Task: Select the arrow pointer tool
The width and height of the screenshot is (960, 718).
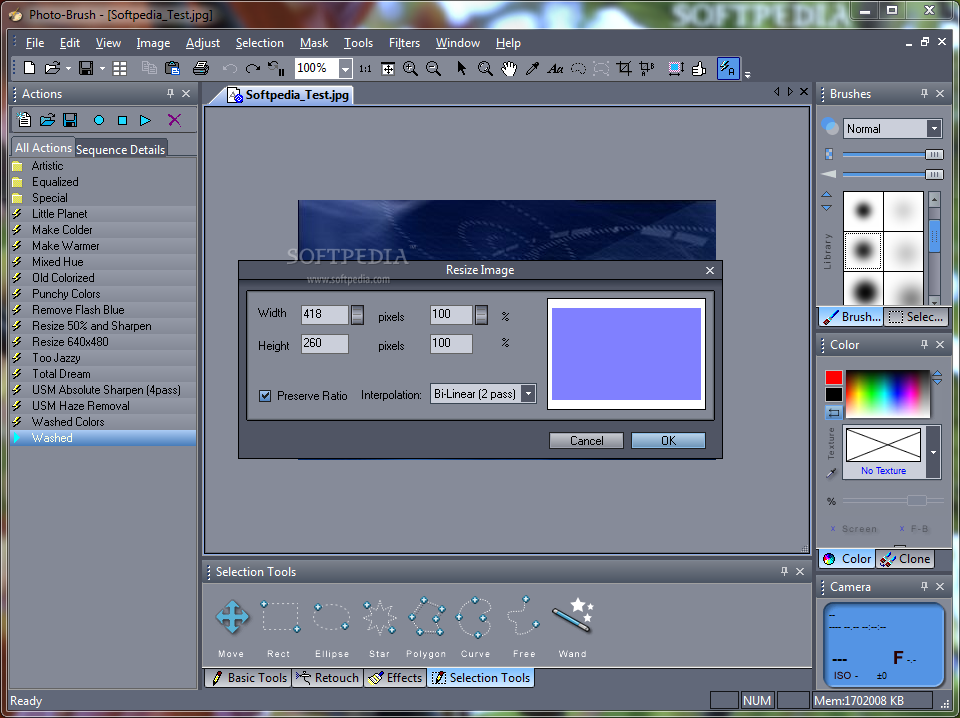Action: (x=462, y=68)
